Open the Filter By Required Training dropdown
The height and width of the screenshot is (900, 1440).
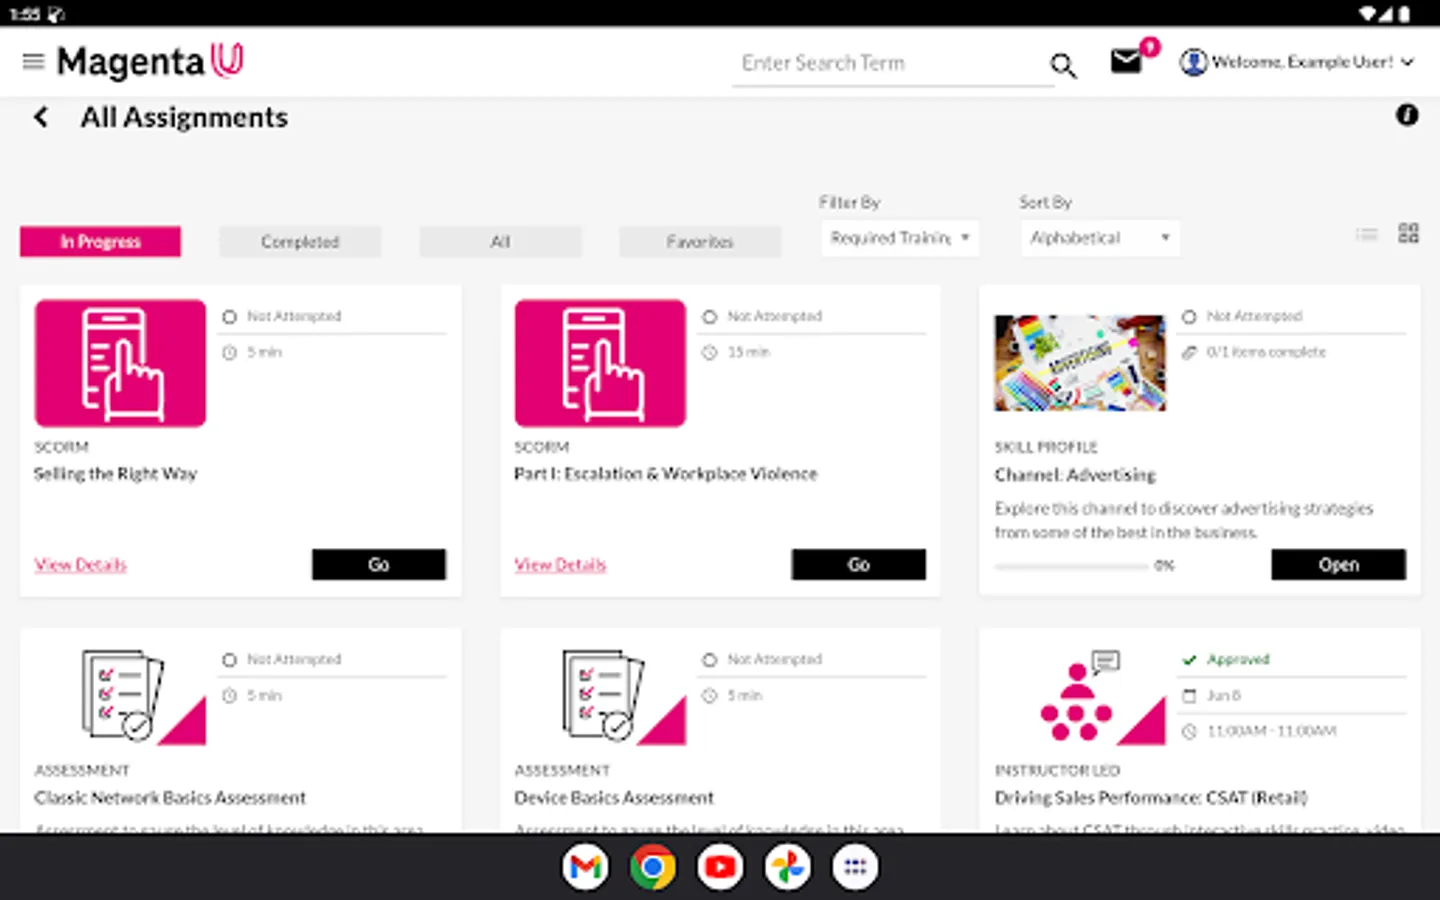click(x=900, y=238)
